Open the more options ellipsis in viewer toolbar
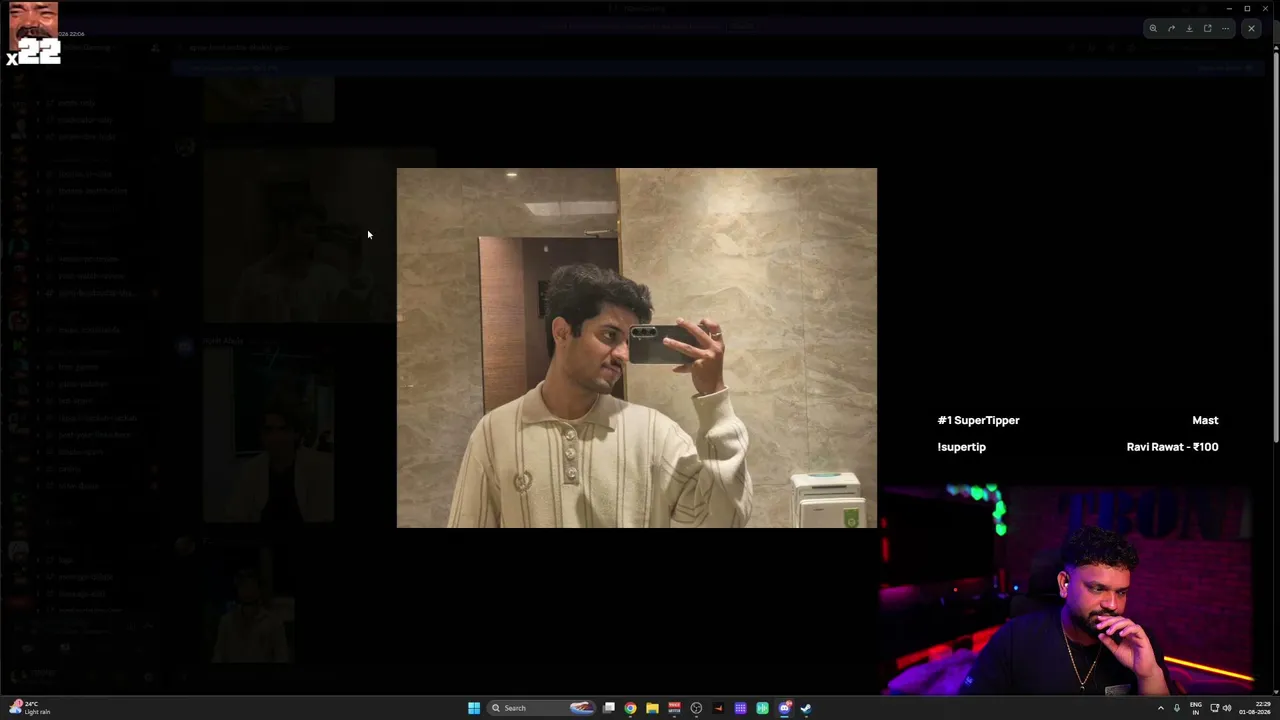Screen dimensions: 1280x720 1225,29
